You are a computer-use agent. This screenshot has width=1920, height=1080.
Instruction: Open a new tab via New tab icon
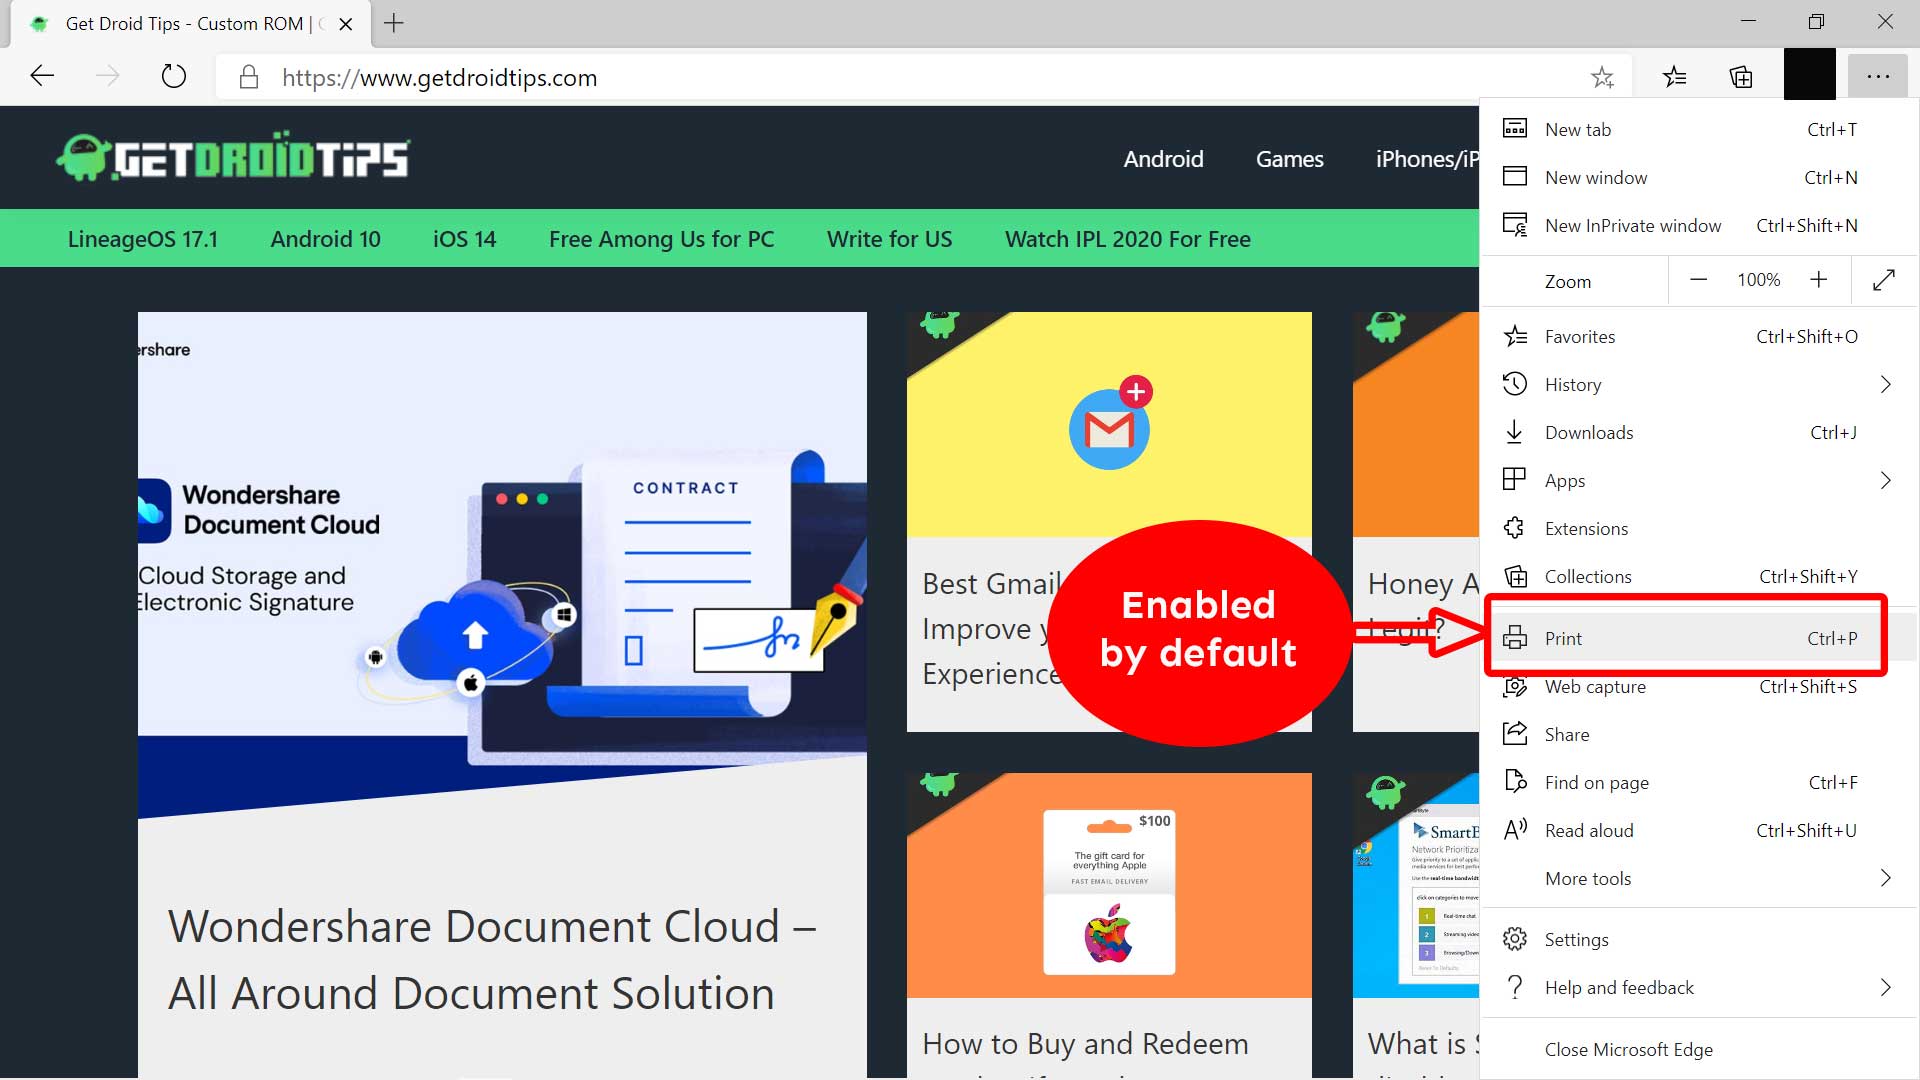pos(1515,129)
